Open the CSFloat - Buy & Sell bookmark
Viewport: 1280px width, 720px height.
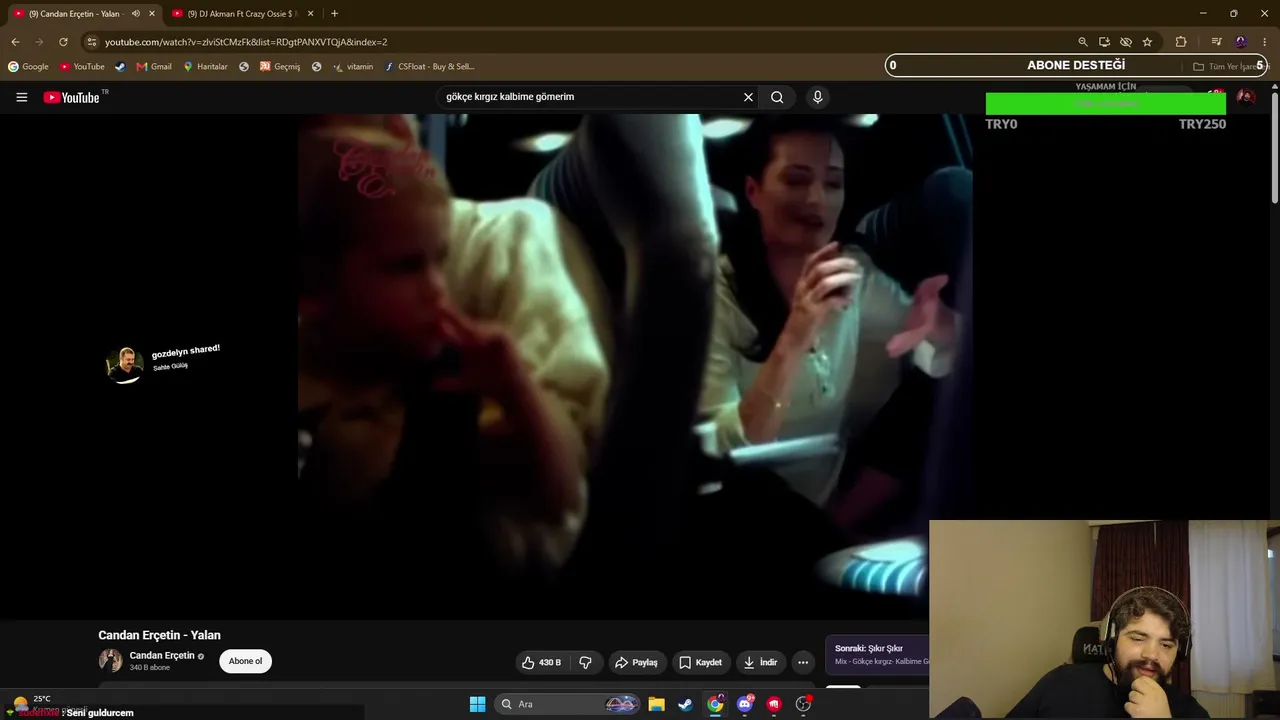click(x=429, y=67)
